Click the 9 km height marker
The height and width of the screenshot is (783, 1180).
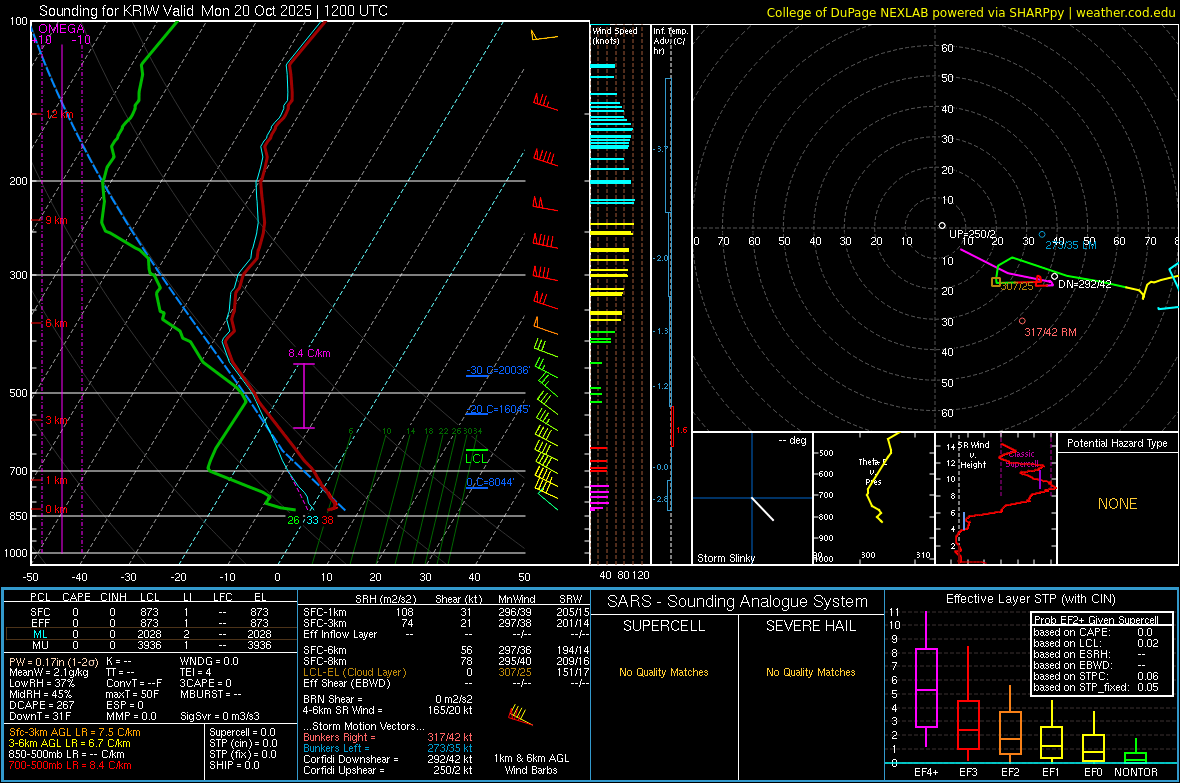[56, 221]
